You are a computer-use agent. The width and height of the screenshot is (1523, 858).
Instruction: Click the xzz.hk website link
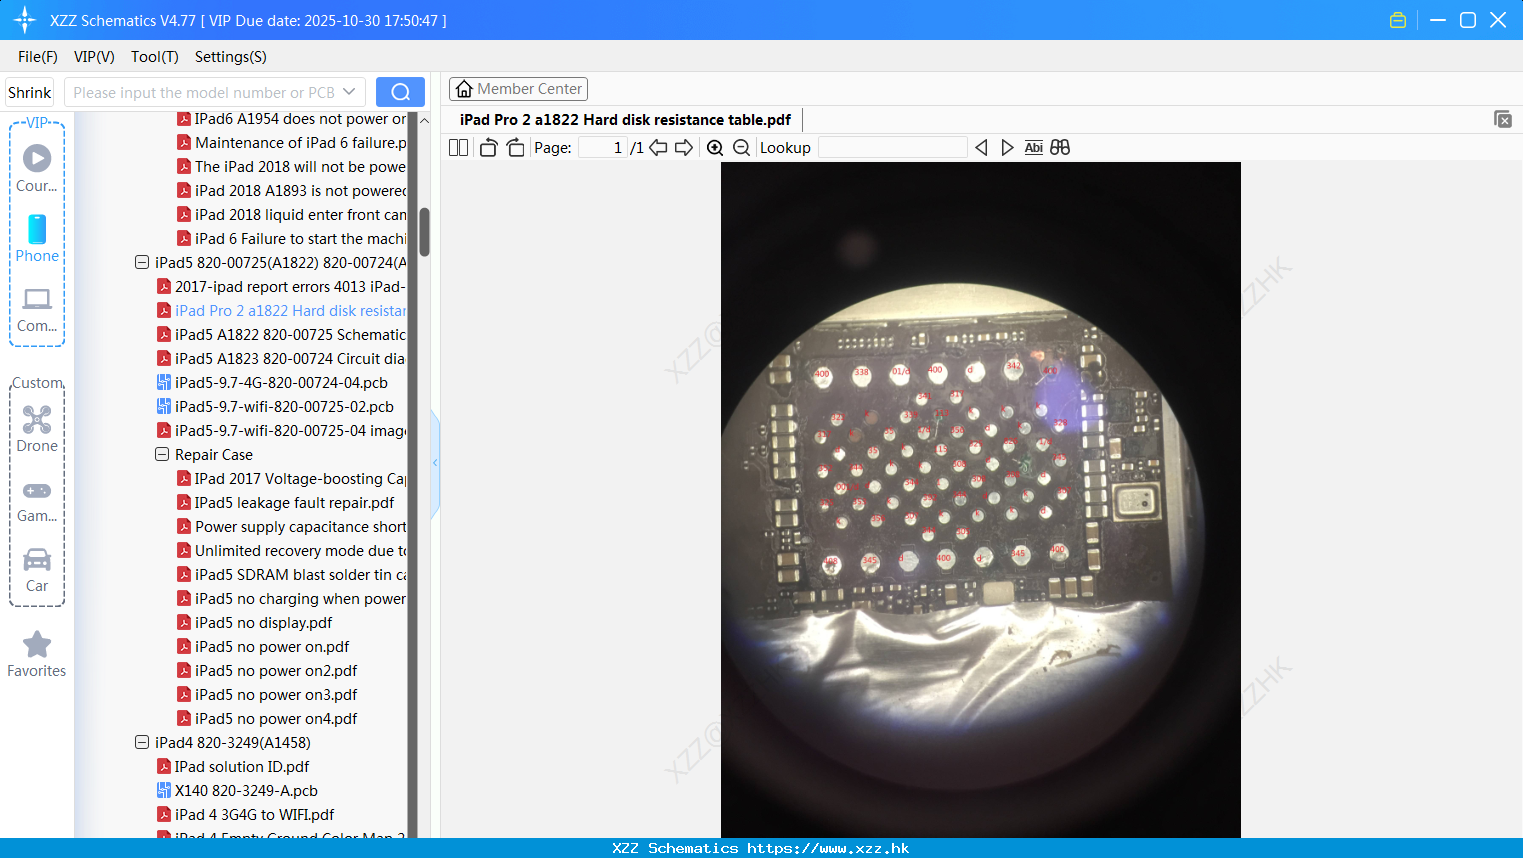click(x=828, y=848)
